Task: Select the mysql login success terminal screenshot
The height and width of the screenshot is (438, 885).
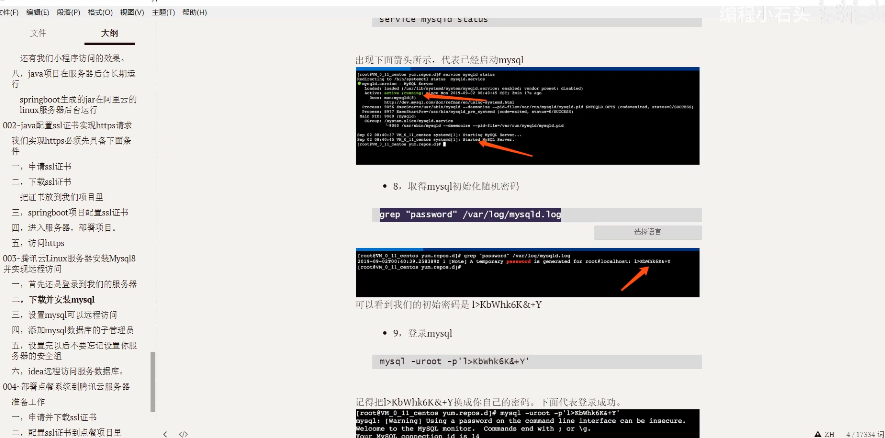Action: pos(528,423)
